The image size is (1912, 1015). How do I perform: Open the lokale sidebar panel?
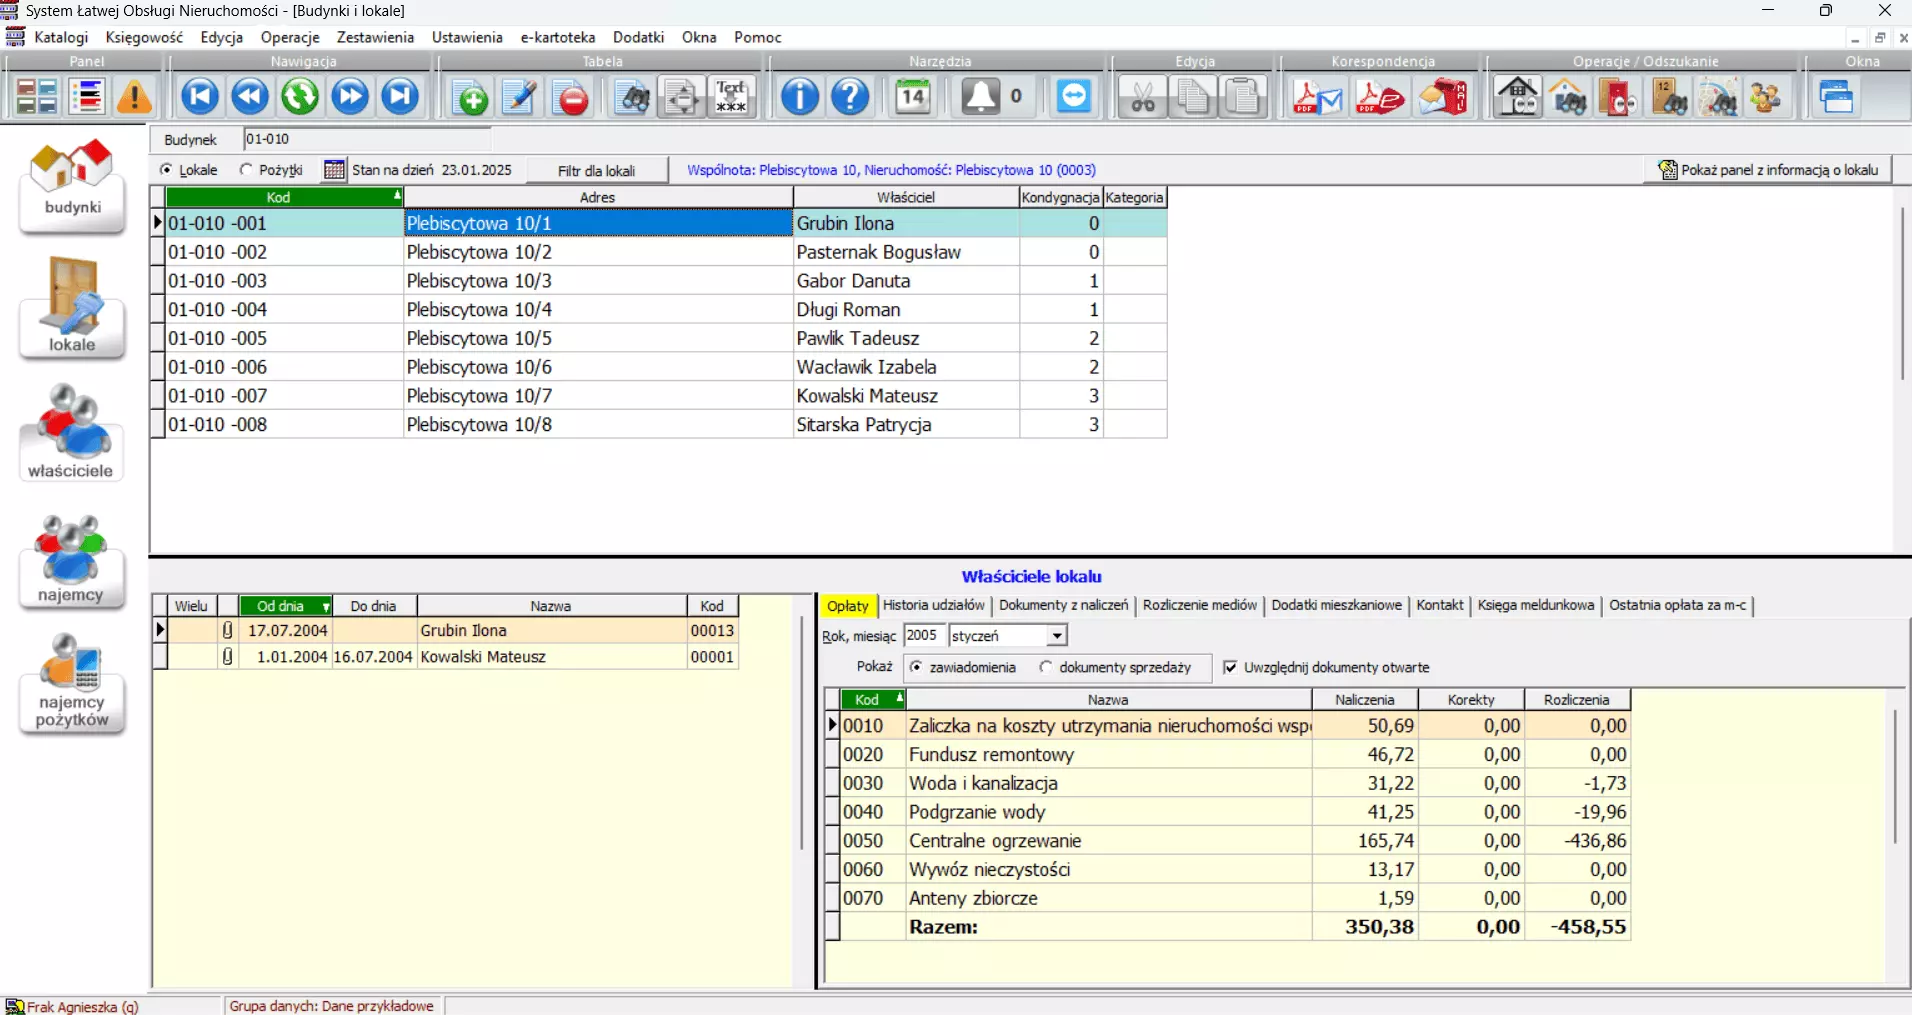[72, 308]
